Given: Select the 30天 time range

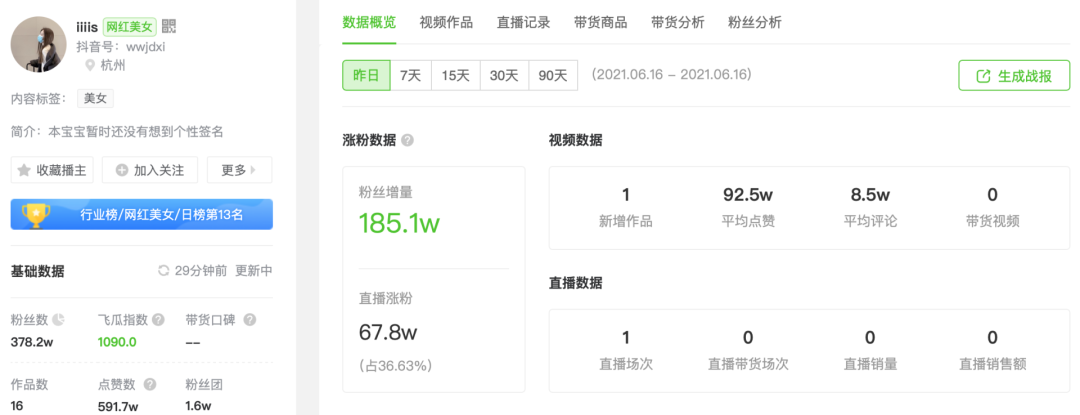Looking at the screenshot, I should point(504,75).
